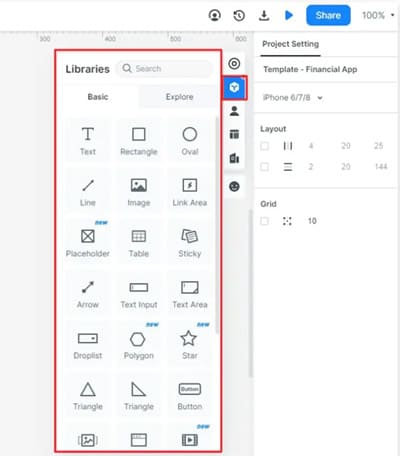Open the Libraries cube icon
The image size is (400, 456).
tap(234, 88)
